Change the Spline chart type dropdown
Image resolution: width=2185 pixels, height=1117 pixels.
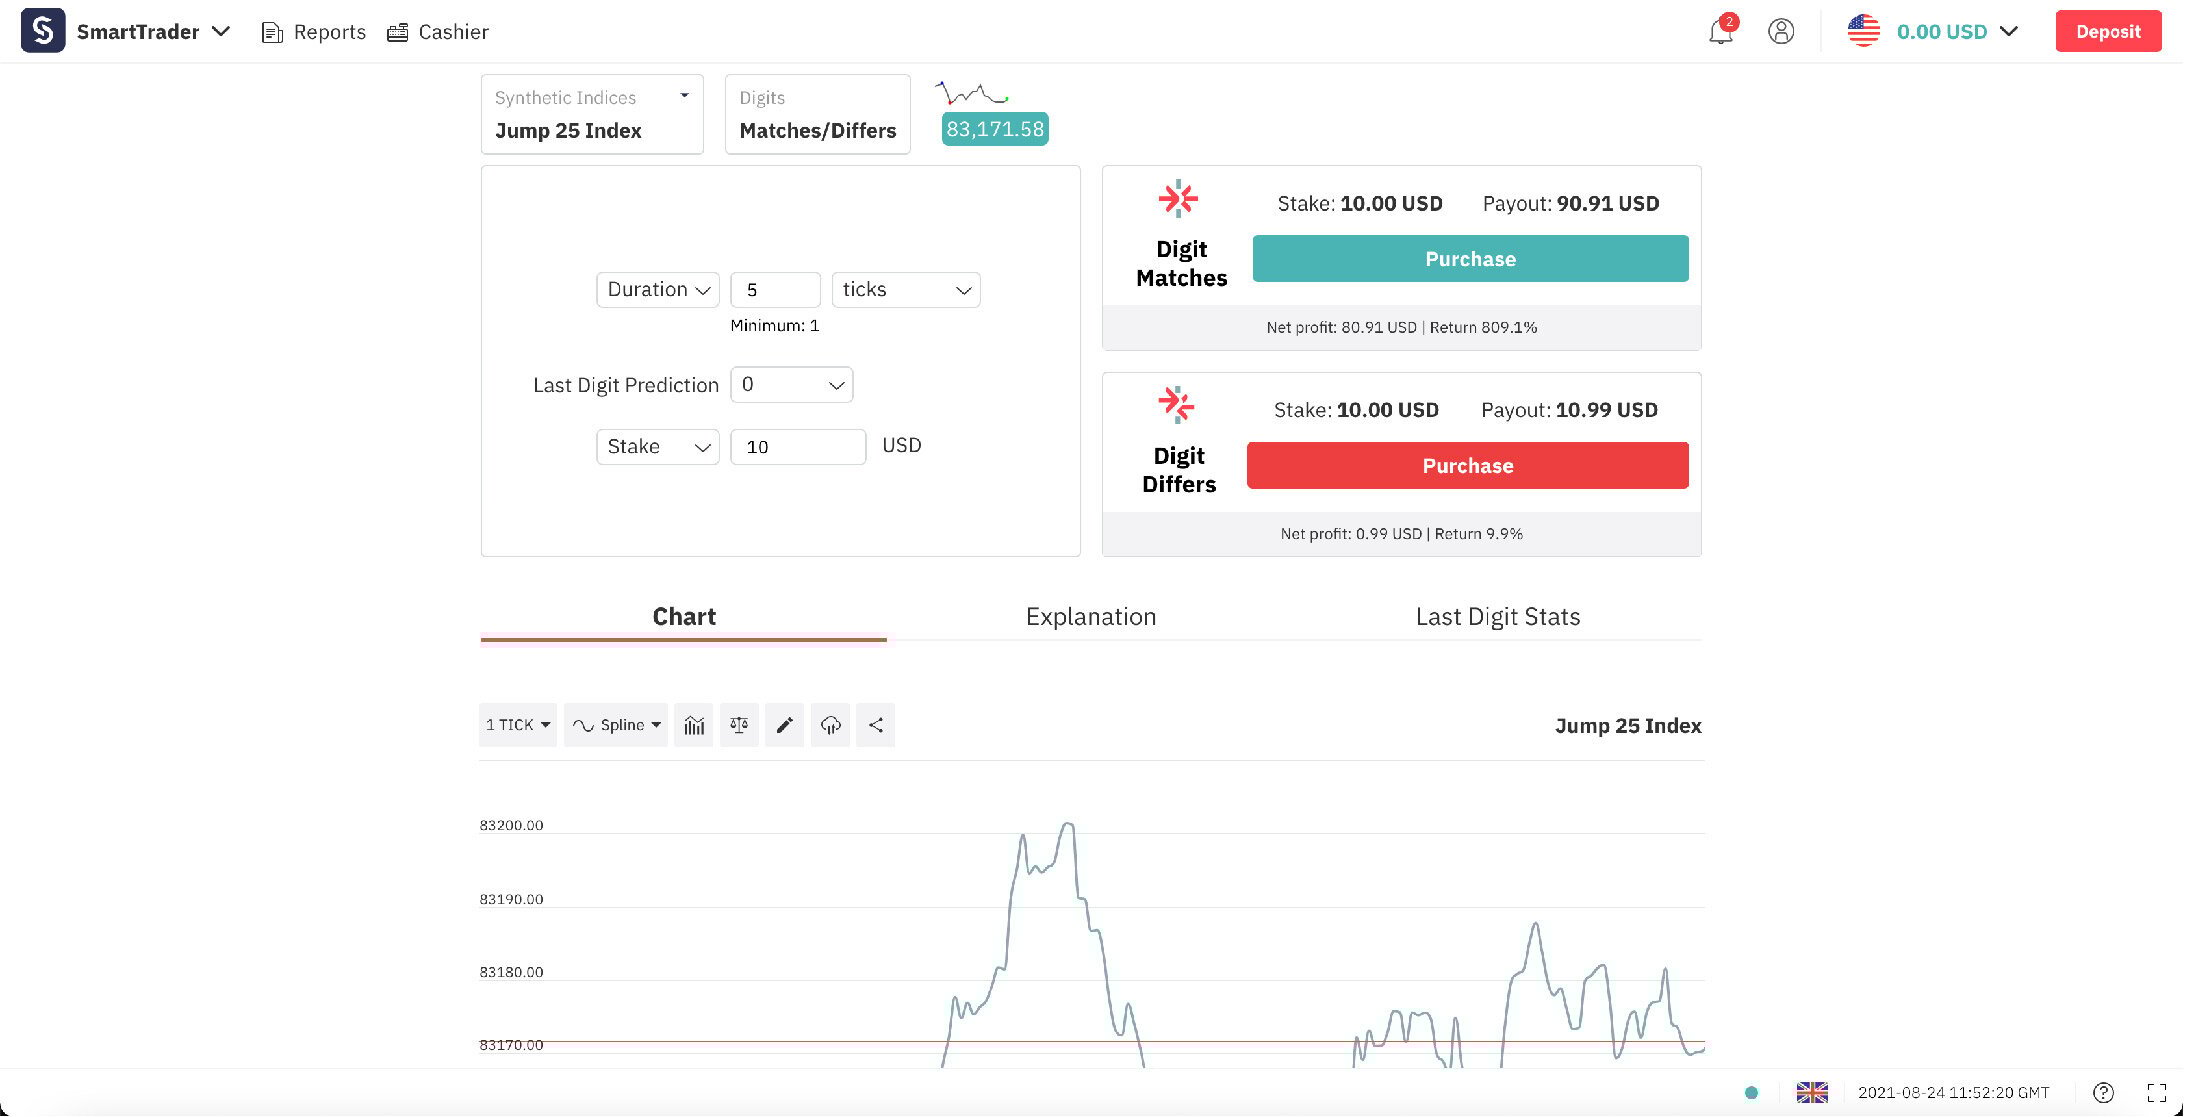click(x=615, y=725)
